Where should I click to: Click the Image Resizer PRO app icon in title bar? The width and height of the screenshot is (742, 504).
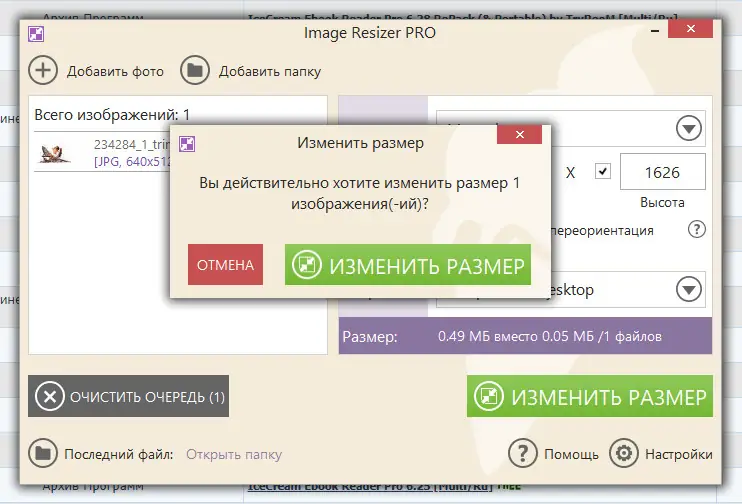tap(36, 34)
